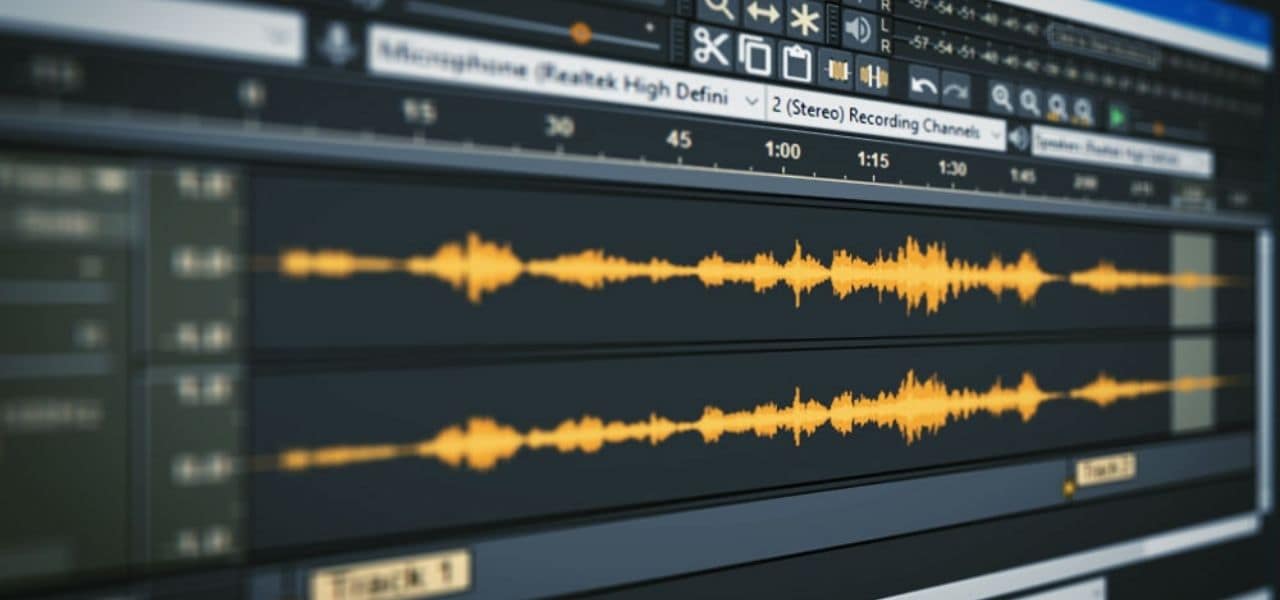Undo the last edit
This screenshot has width=1280, height=600.
923,86
